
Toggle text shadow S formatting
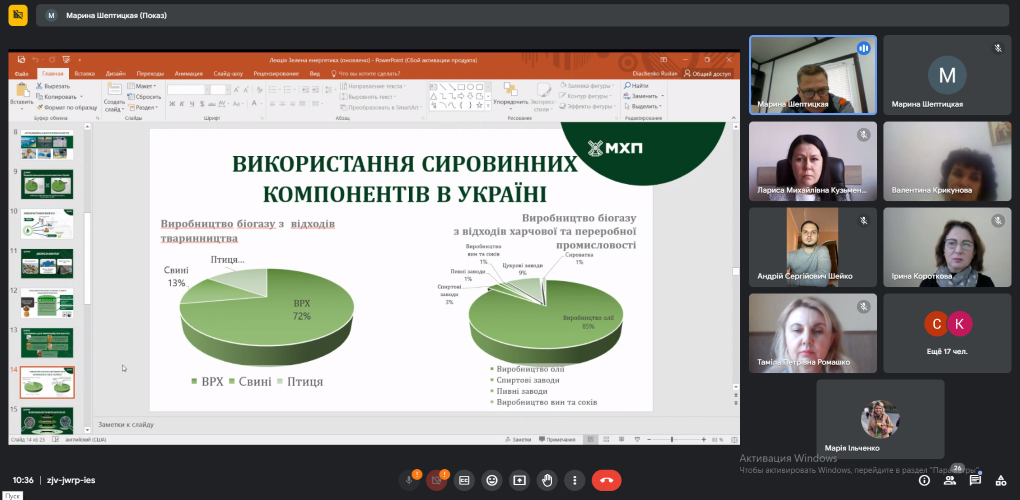click(x=204, y=104)
